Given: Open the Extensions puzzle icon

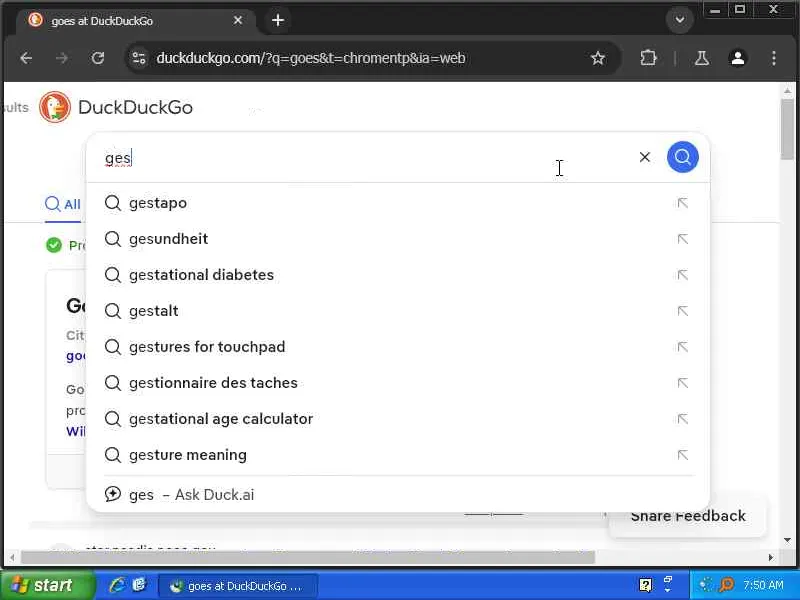Looking at the screenshot, I should coord(648,58).
